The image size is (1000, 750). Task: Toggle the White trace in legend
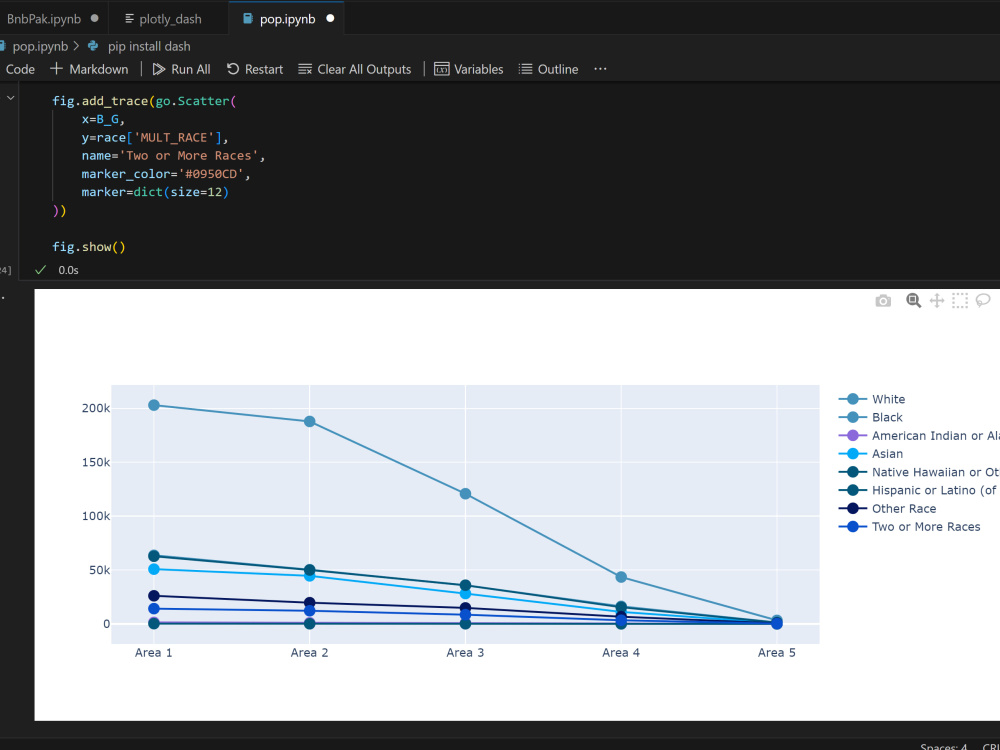click(x=872, y=399)
